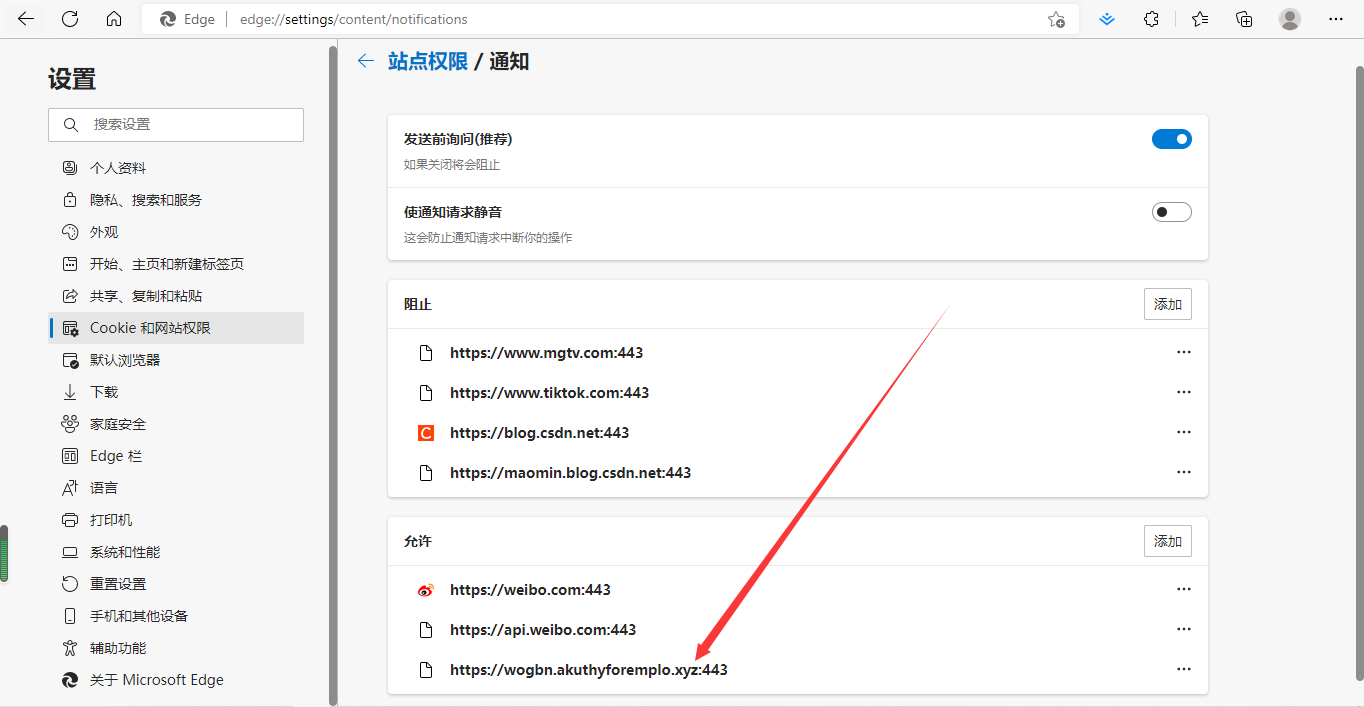Open the Settings and more menu

tap(1336, 19)
